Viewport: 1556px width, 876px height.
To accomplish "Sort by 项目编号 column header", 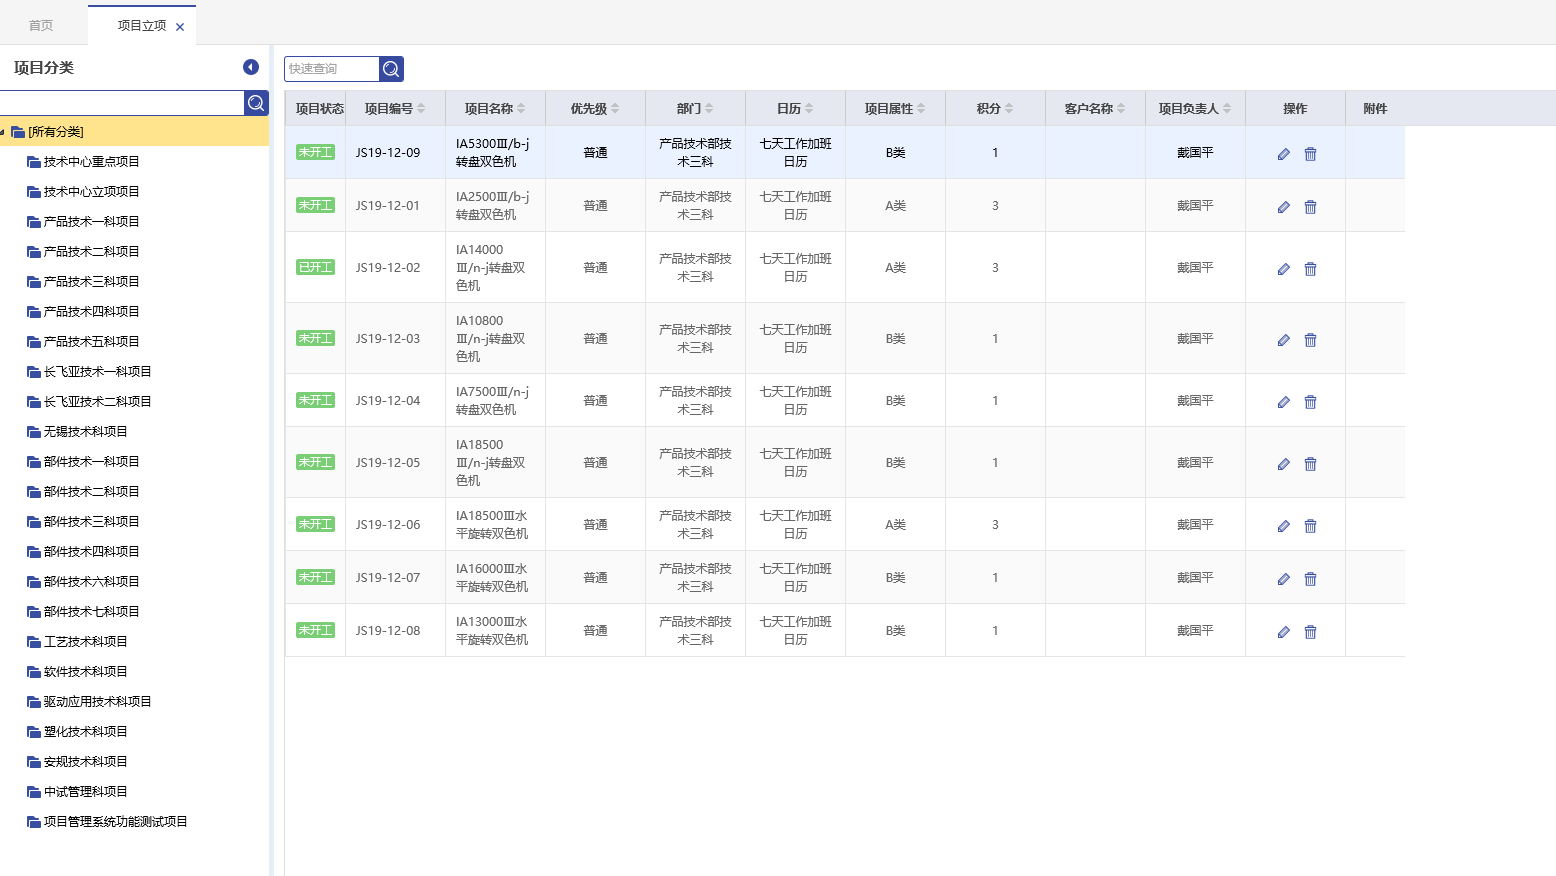I will (394, 109).
